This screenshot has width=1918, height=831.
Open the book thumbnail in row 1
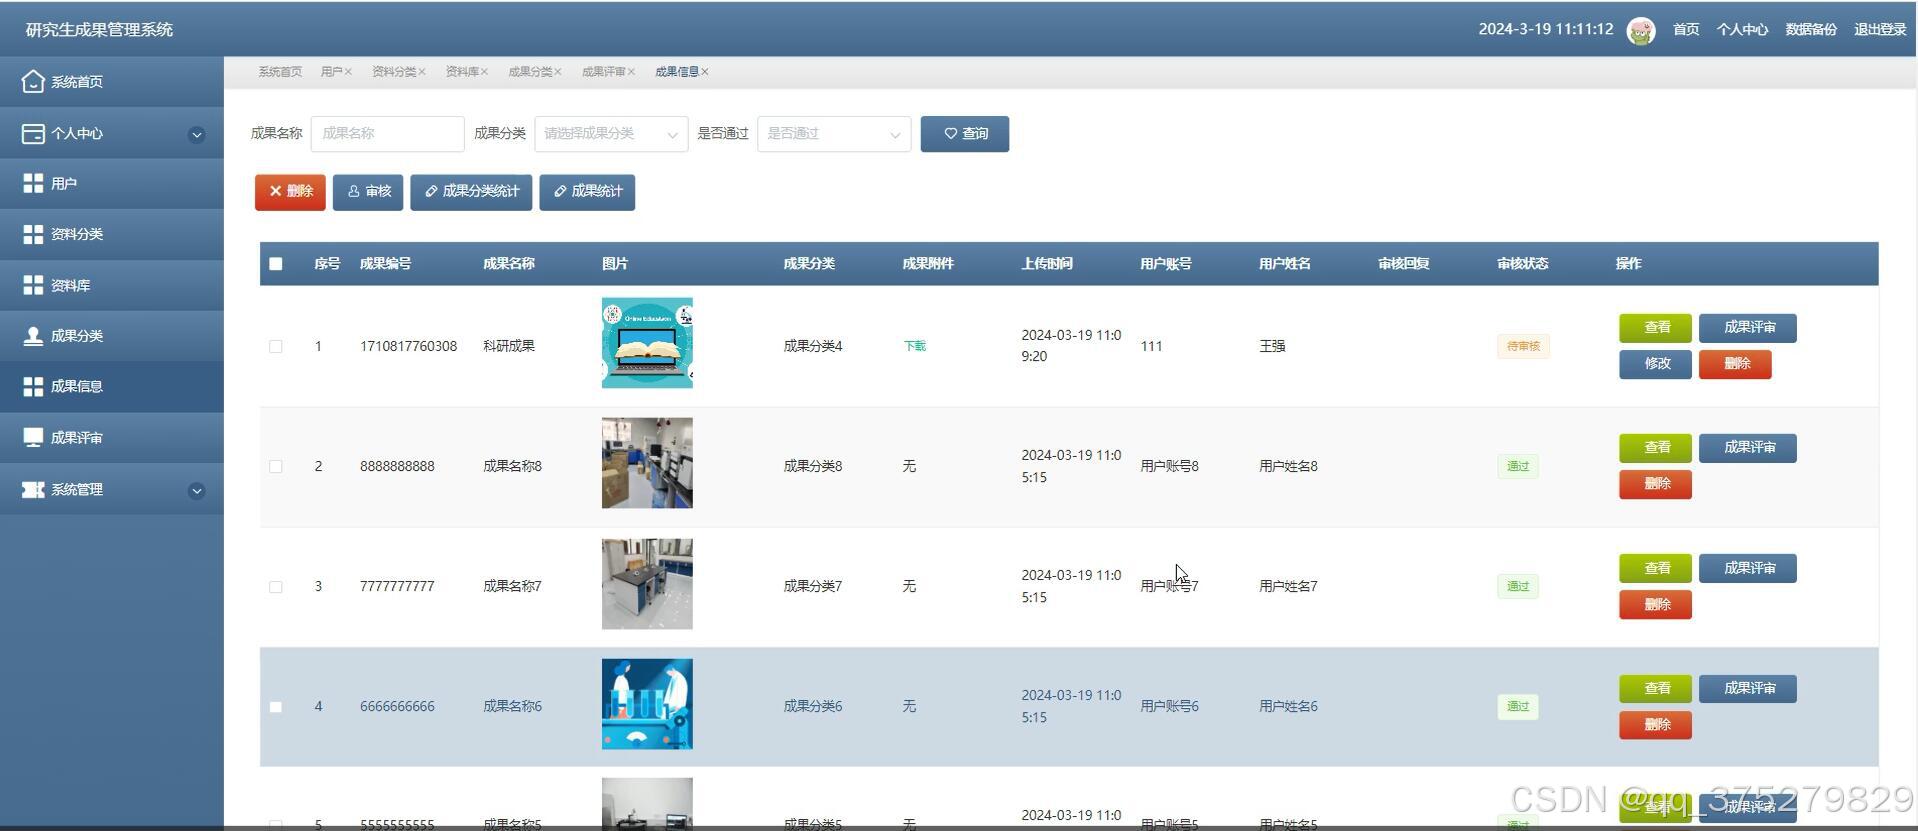647,343
